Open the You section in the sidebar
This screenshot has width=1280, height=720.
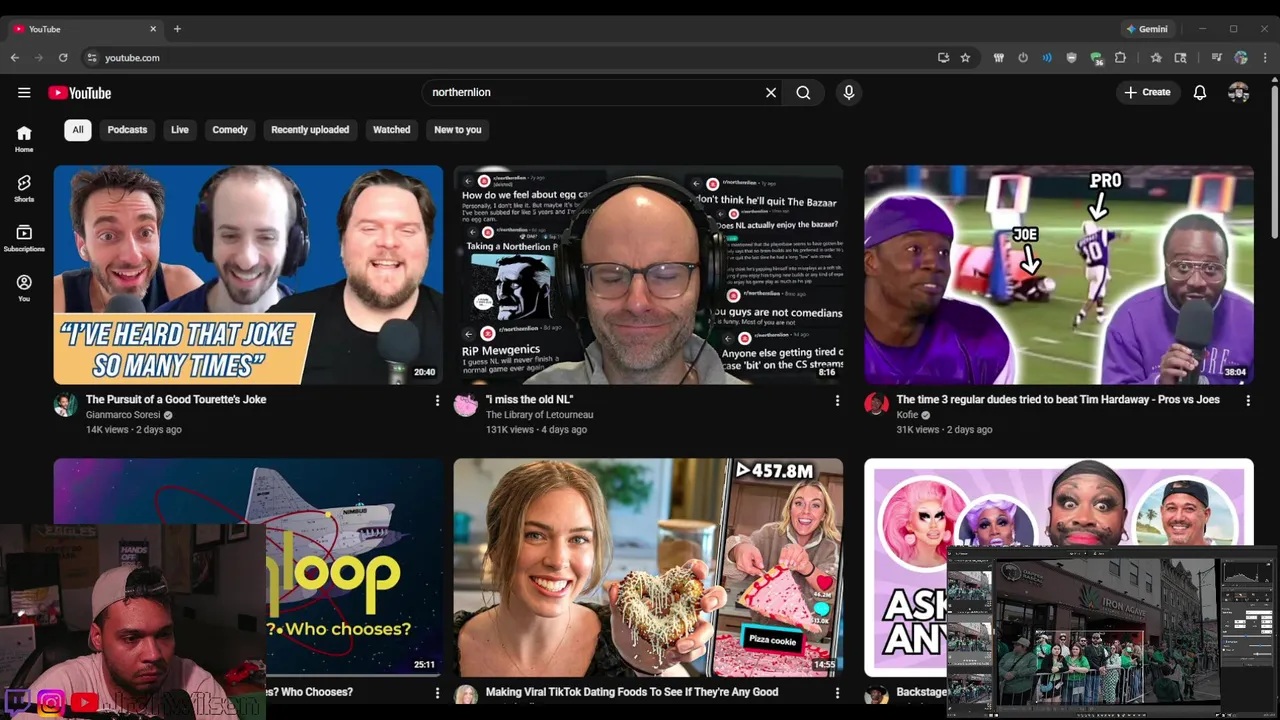coord(24,288)
